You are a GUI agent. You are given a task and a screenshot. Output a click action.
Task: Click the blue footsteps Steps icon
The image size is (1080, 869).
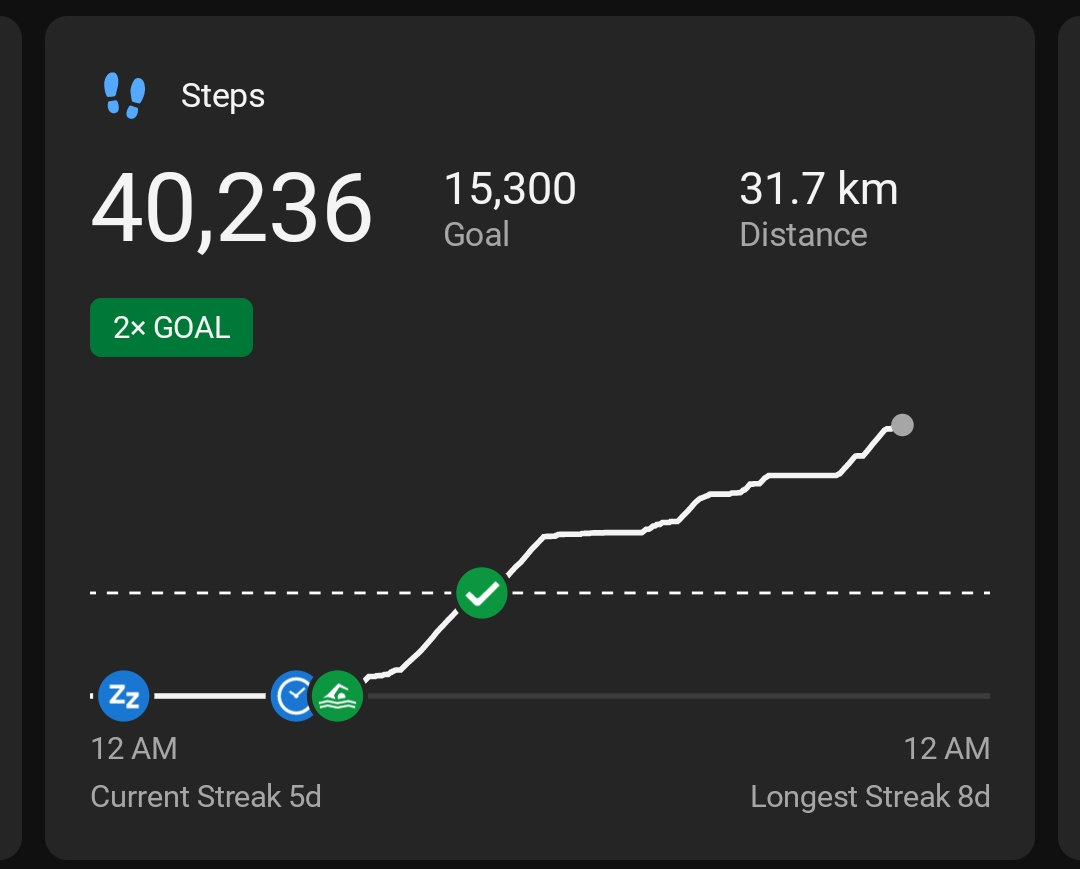[x=125, y=97]
